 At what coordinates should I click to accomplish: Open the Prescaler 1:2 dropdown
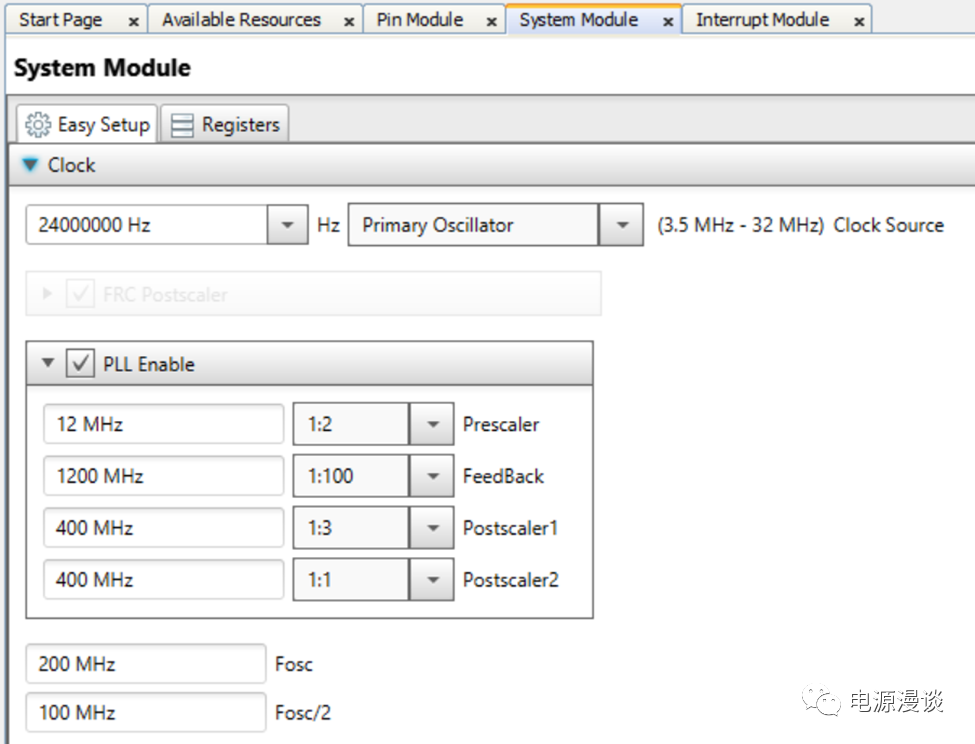click(432, 424)
